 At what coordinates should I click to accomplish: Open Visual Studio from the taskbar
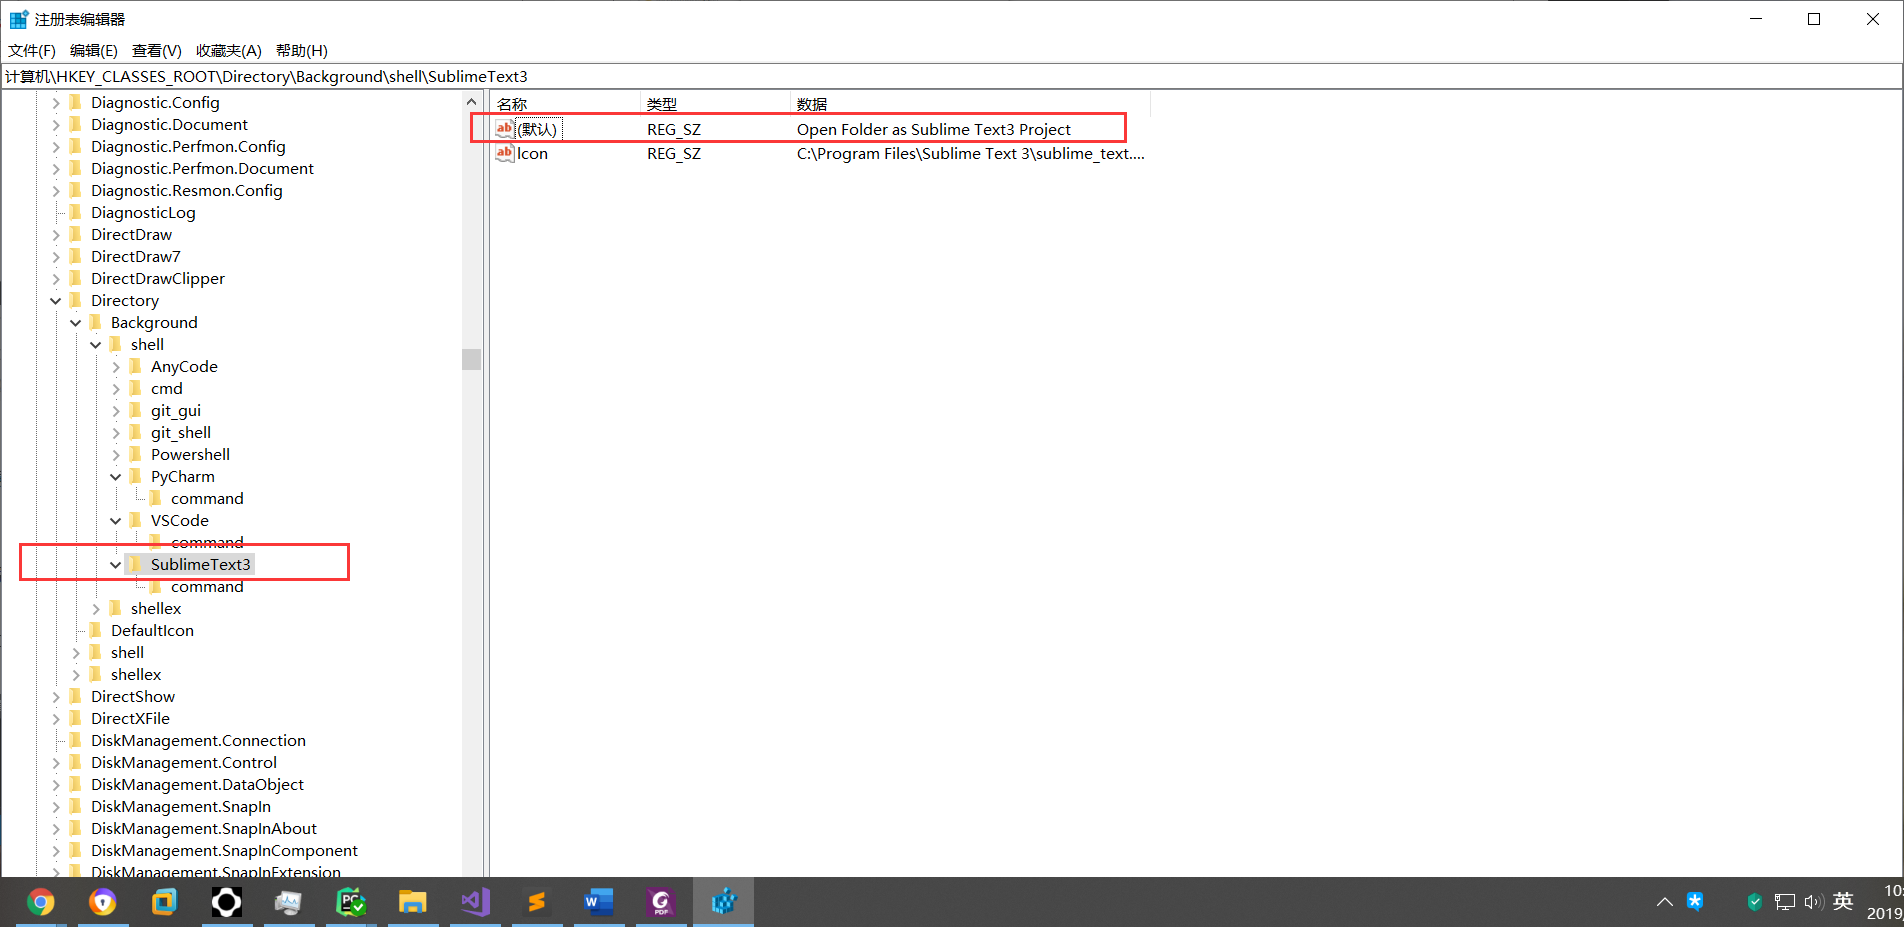(x=475, y=903)
